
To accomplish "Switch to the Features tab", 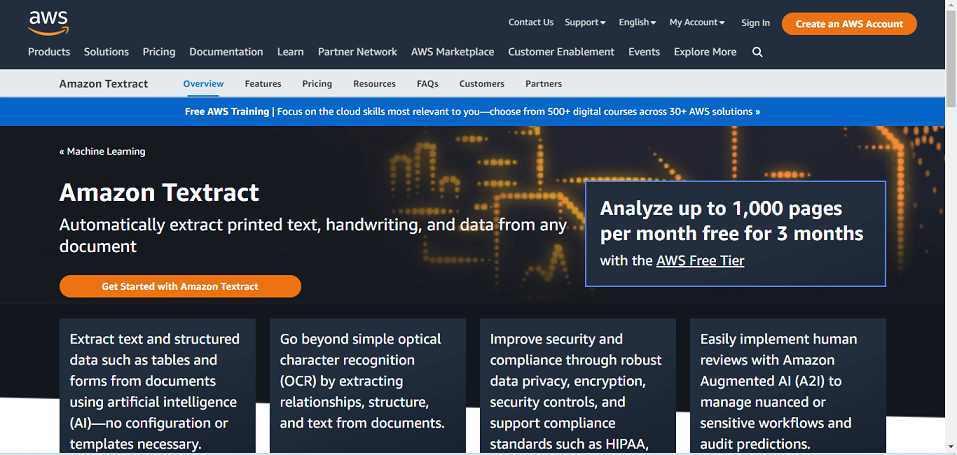I will 263,84.
